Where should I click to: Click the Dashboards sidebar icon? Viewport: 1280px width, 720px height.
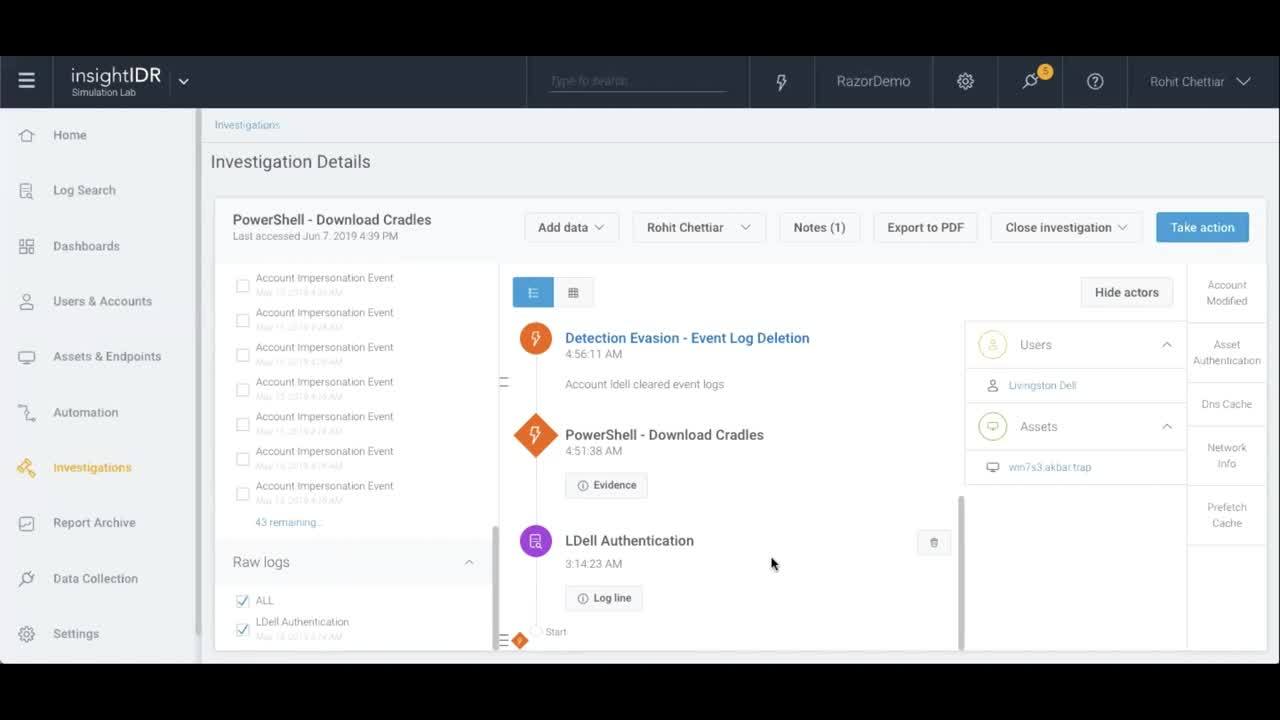(x=27, y=246)
